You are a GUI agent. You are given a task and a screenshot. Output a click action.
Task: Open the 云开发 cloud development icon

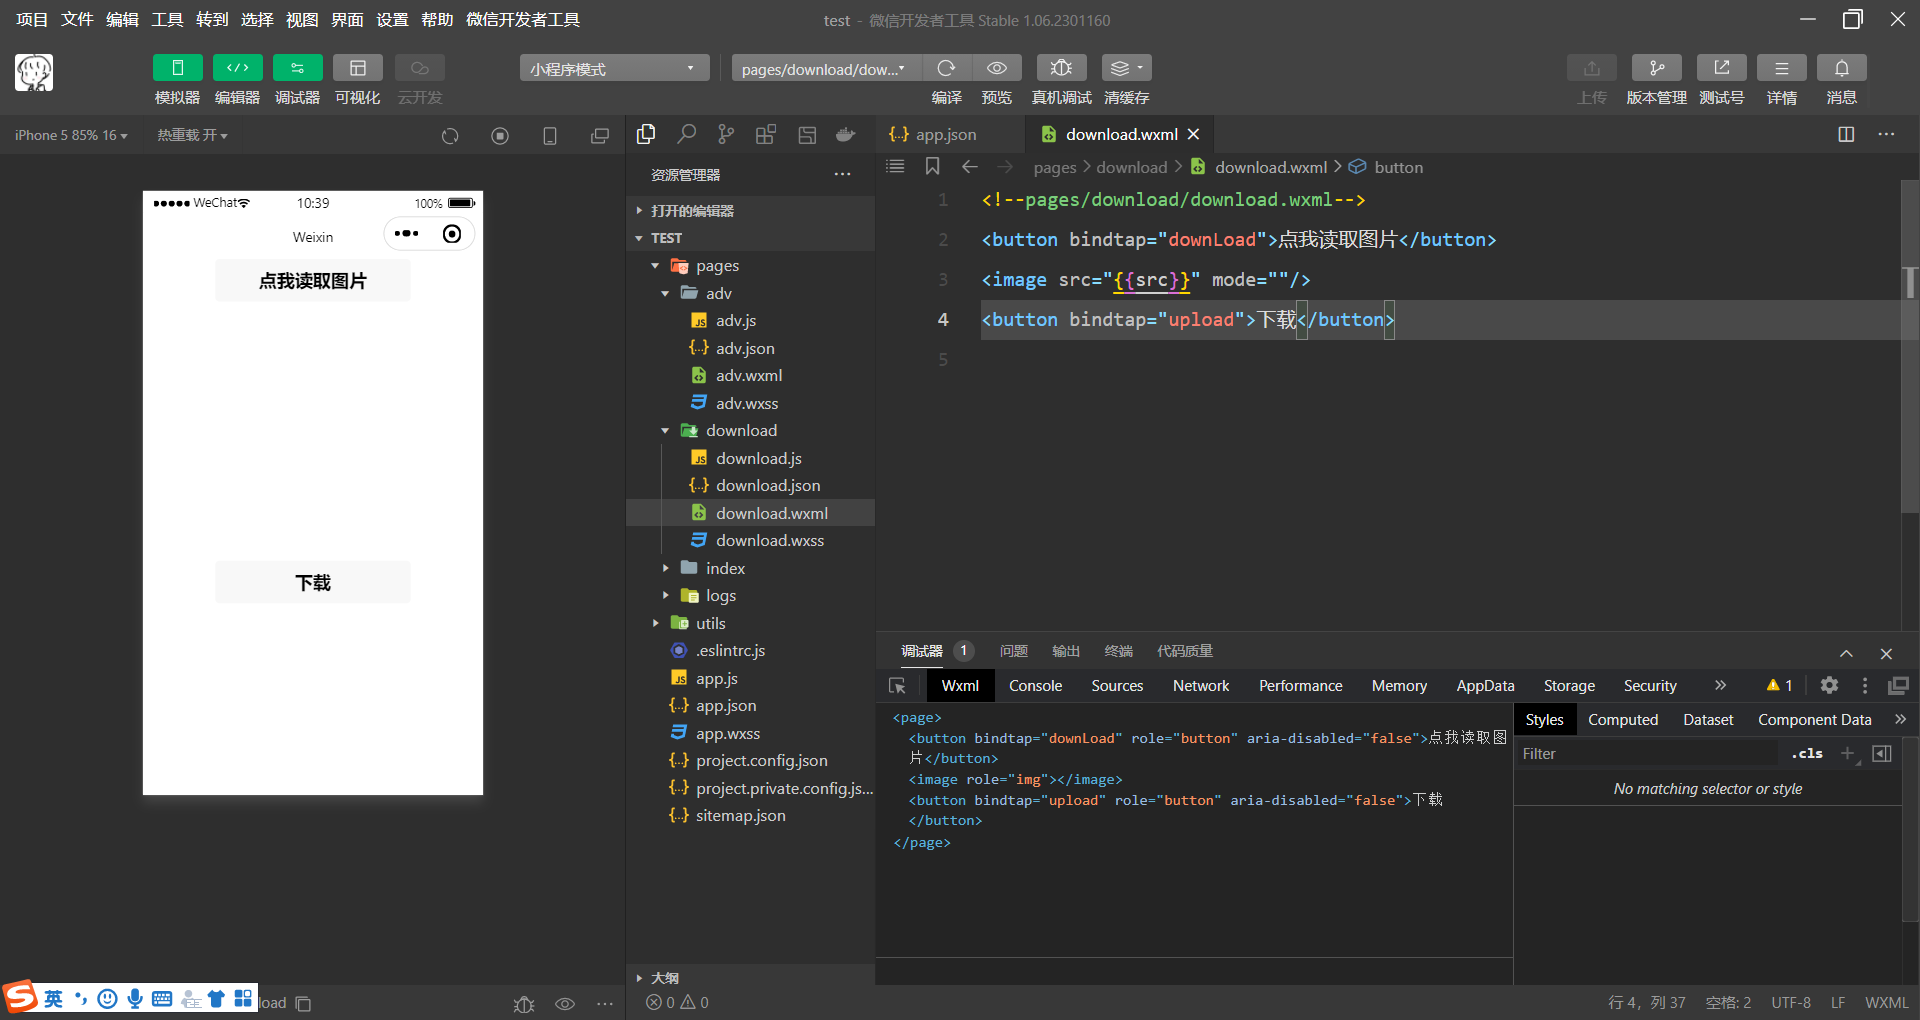pyautogui.click(x=419, y=67)
